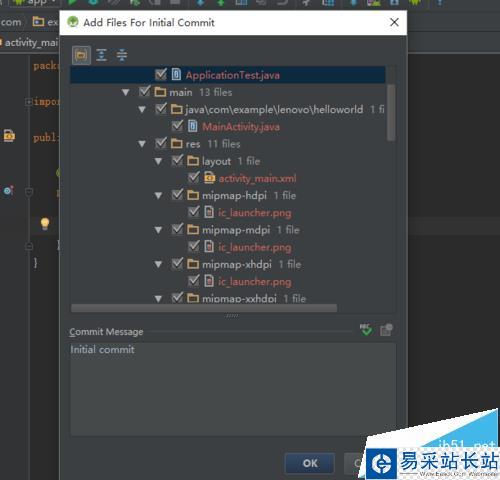The height and width of the screenshot is (480, 500).
Task: Click the mipmap-mdpi checkbox
Action: [x=177, y=229]
